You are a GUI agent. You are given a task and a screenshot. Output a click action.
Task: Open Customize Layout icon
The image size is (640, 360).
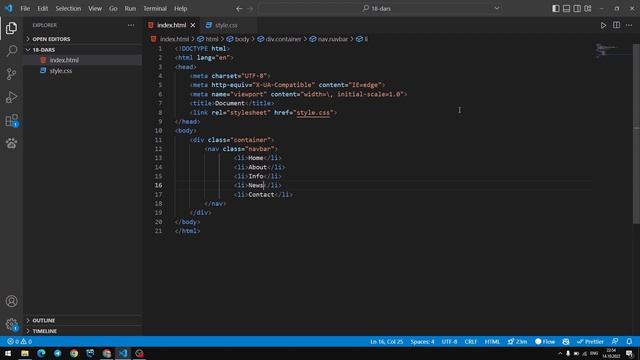coord(588,9)
